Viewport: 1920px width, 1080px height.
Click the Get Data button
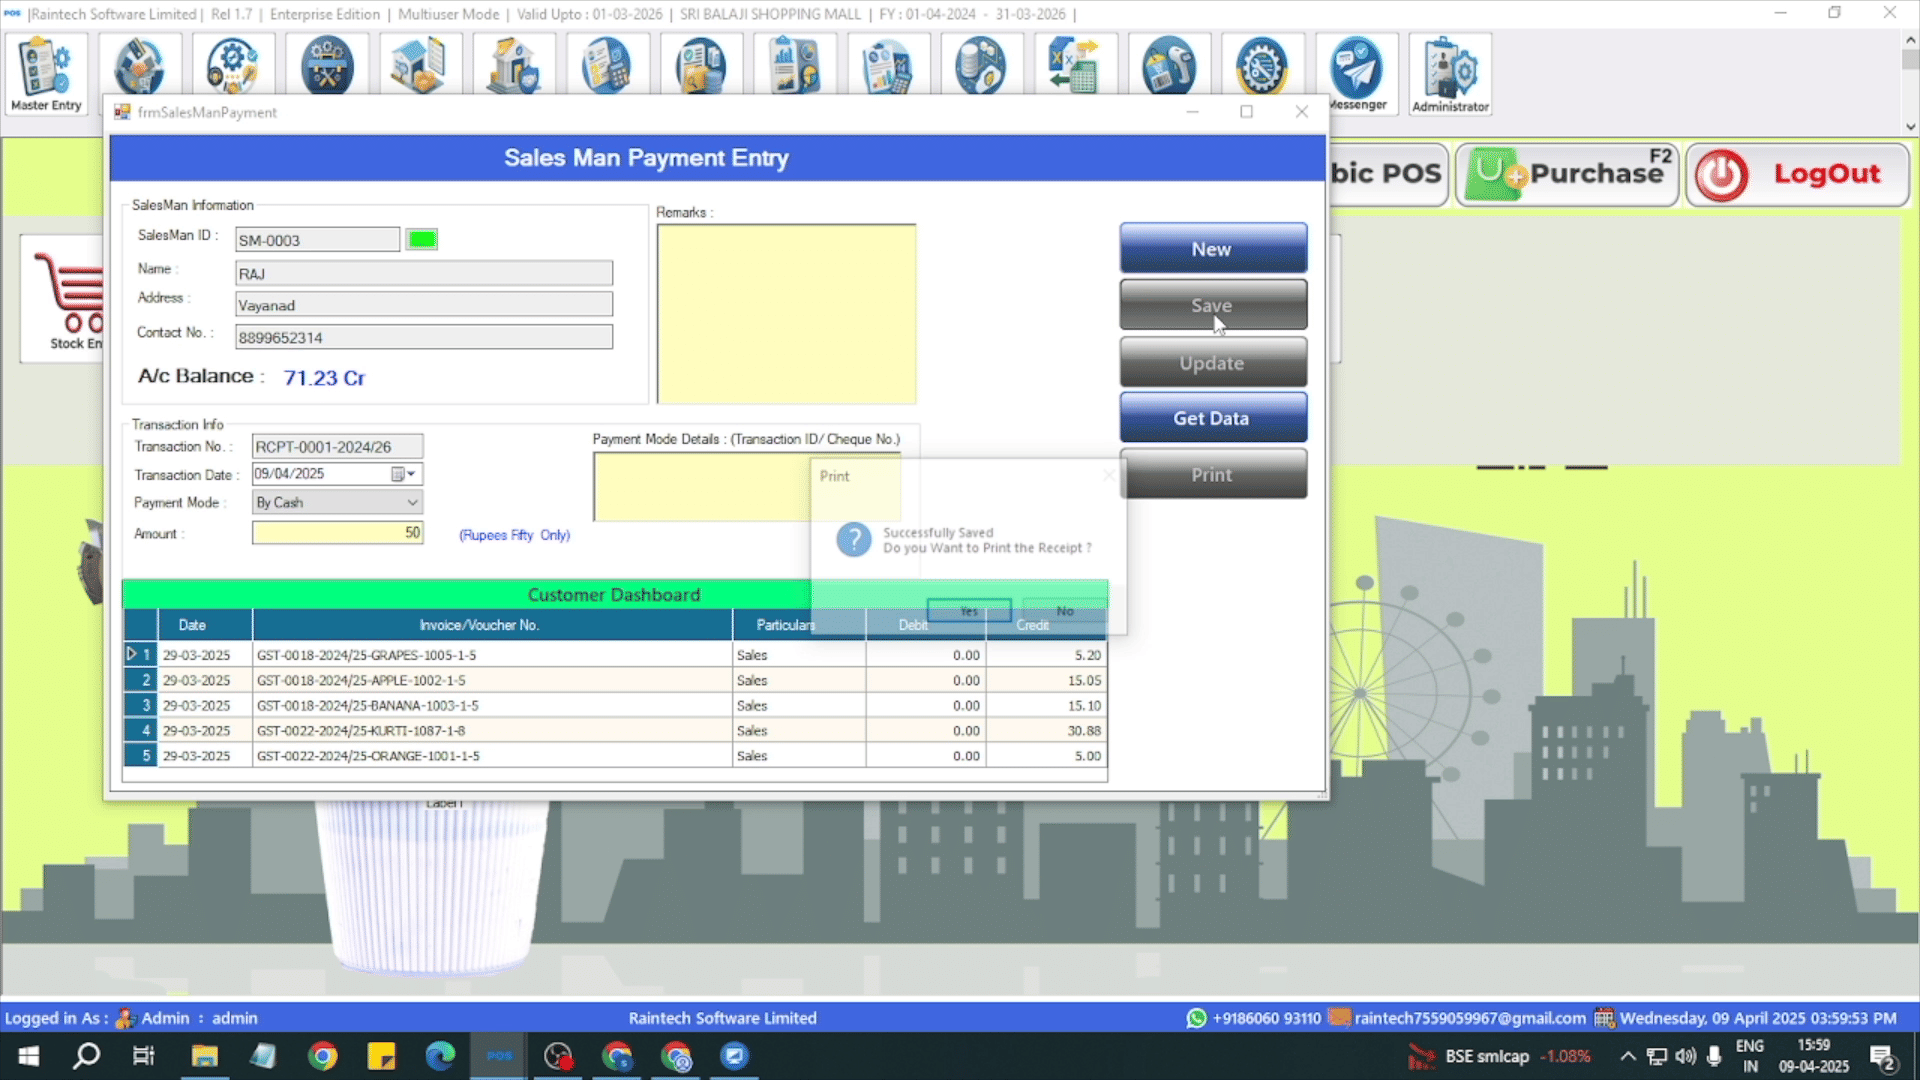tap(1212, 418)
